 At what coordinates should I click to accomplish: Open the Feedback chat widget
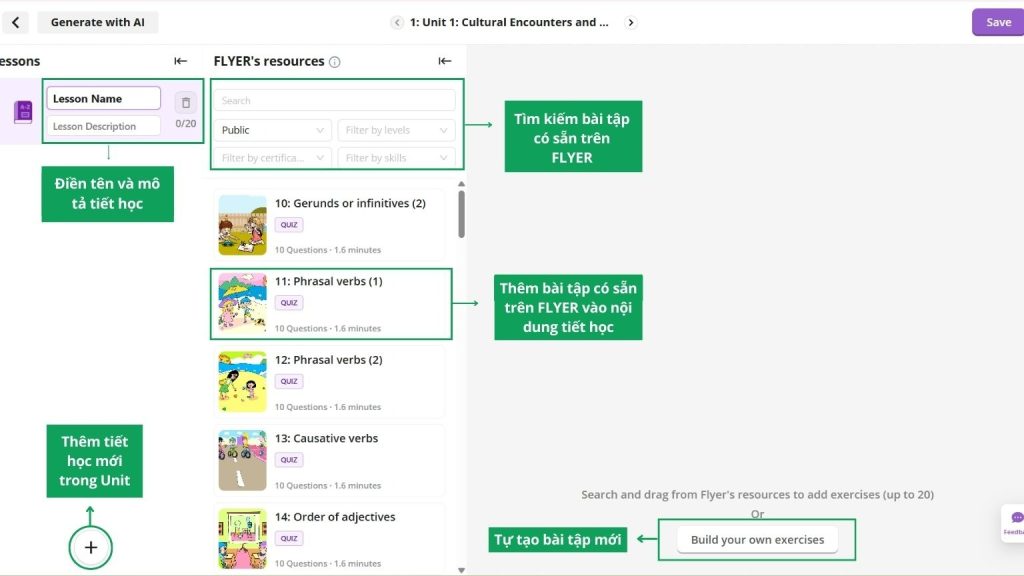pos(1015,523)
